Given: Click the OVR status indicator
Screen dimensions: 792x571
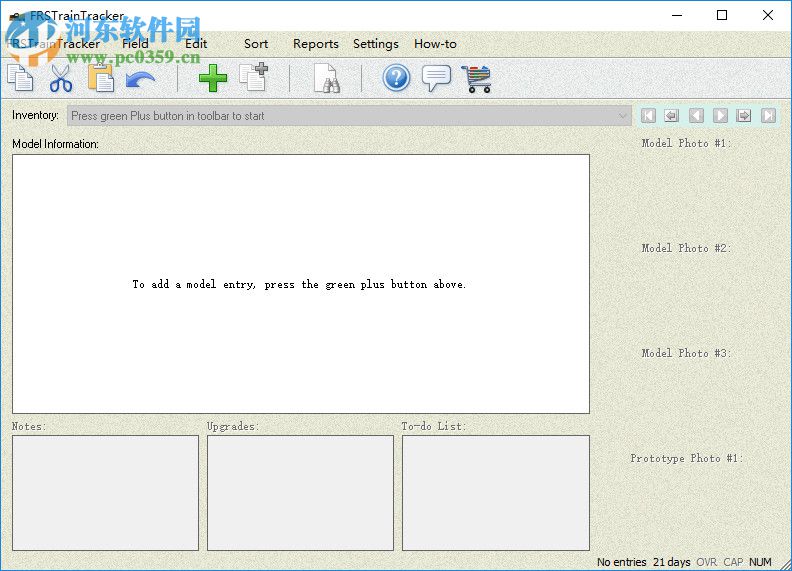Looking at the screenshot, I should click(x=707, y=562).
